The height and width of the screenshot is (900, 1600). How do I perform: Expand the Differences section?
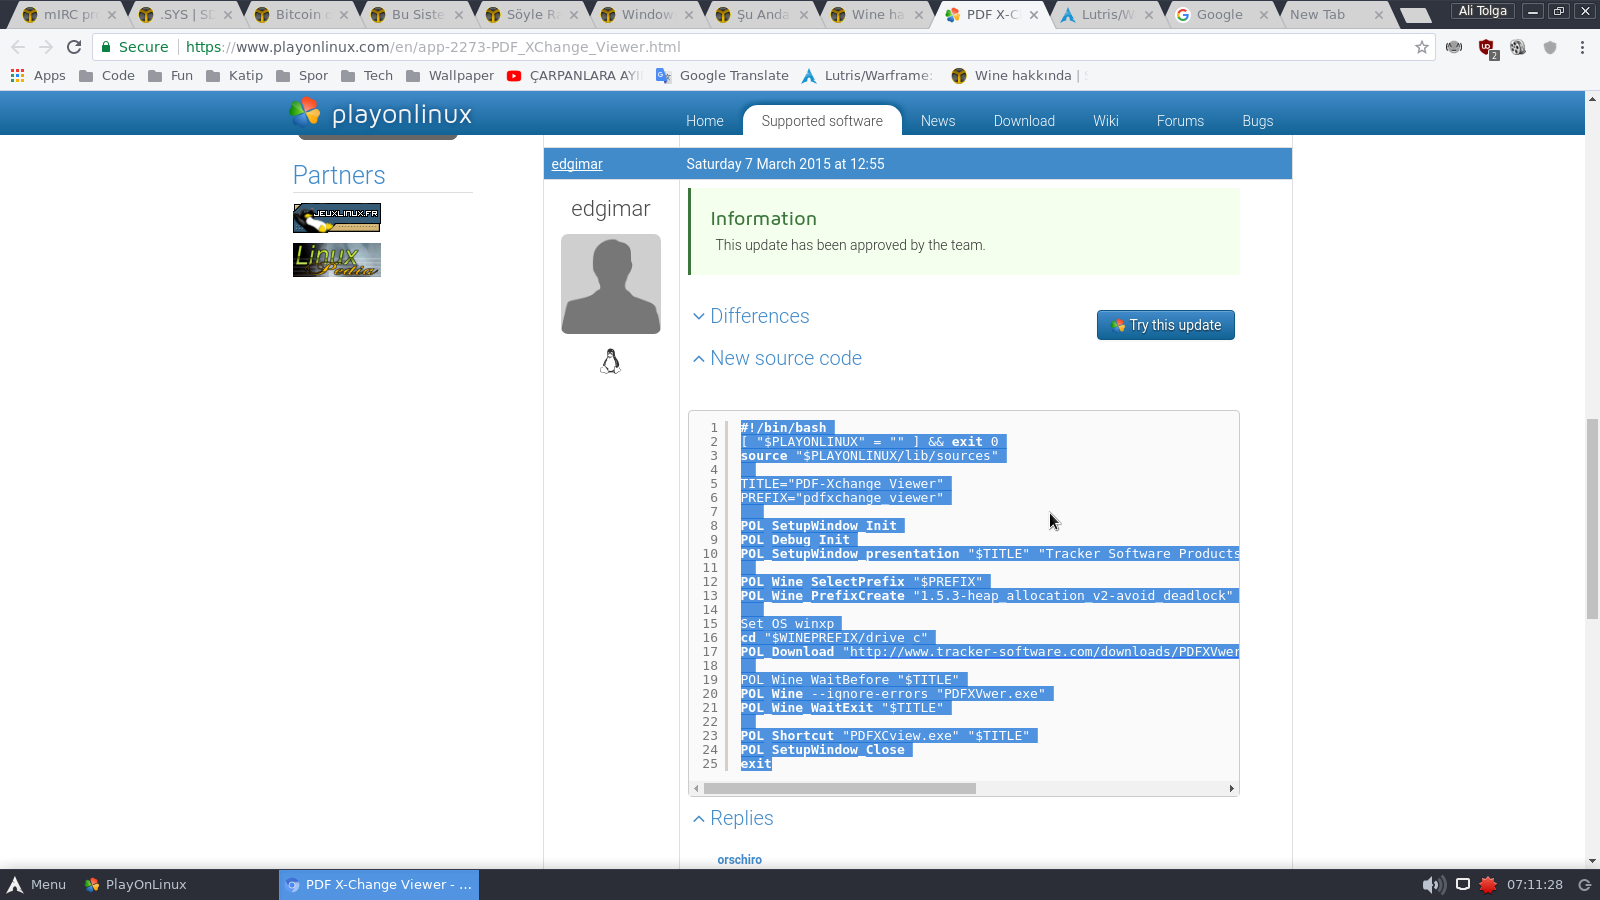(751, 316)
